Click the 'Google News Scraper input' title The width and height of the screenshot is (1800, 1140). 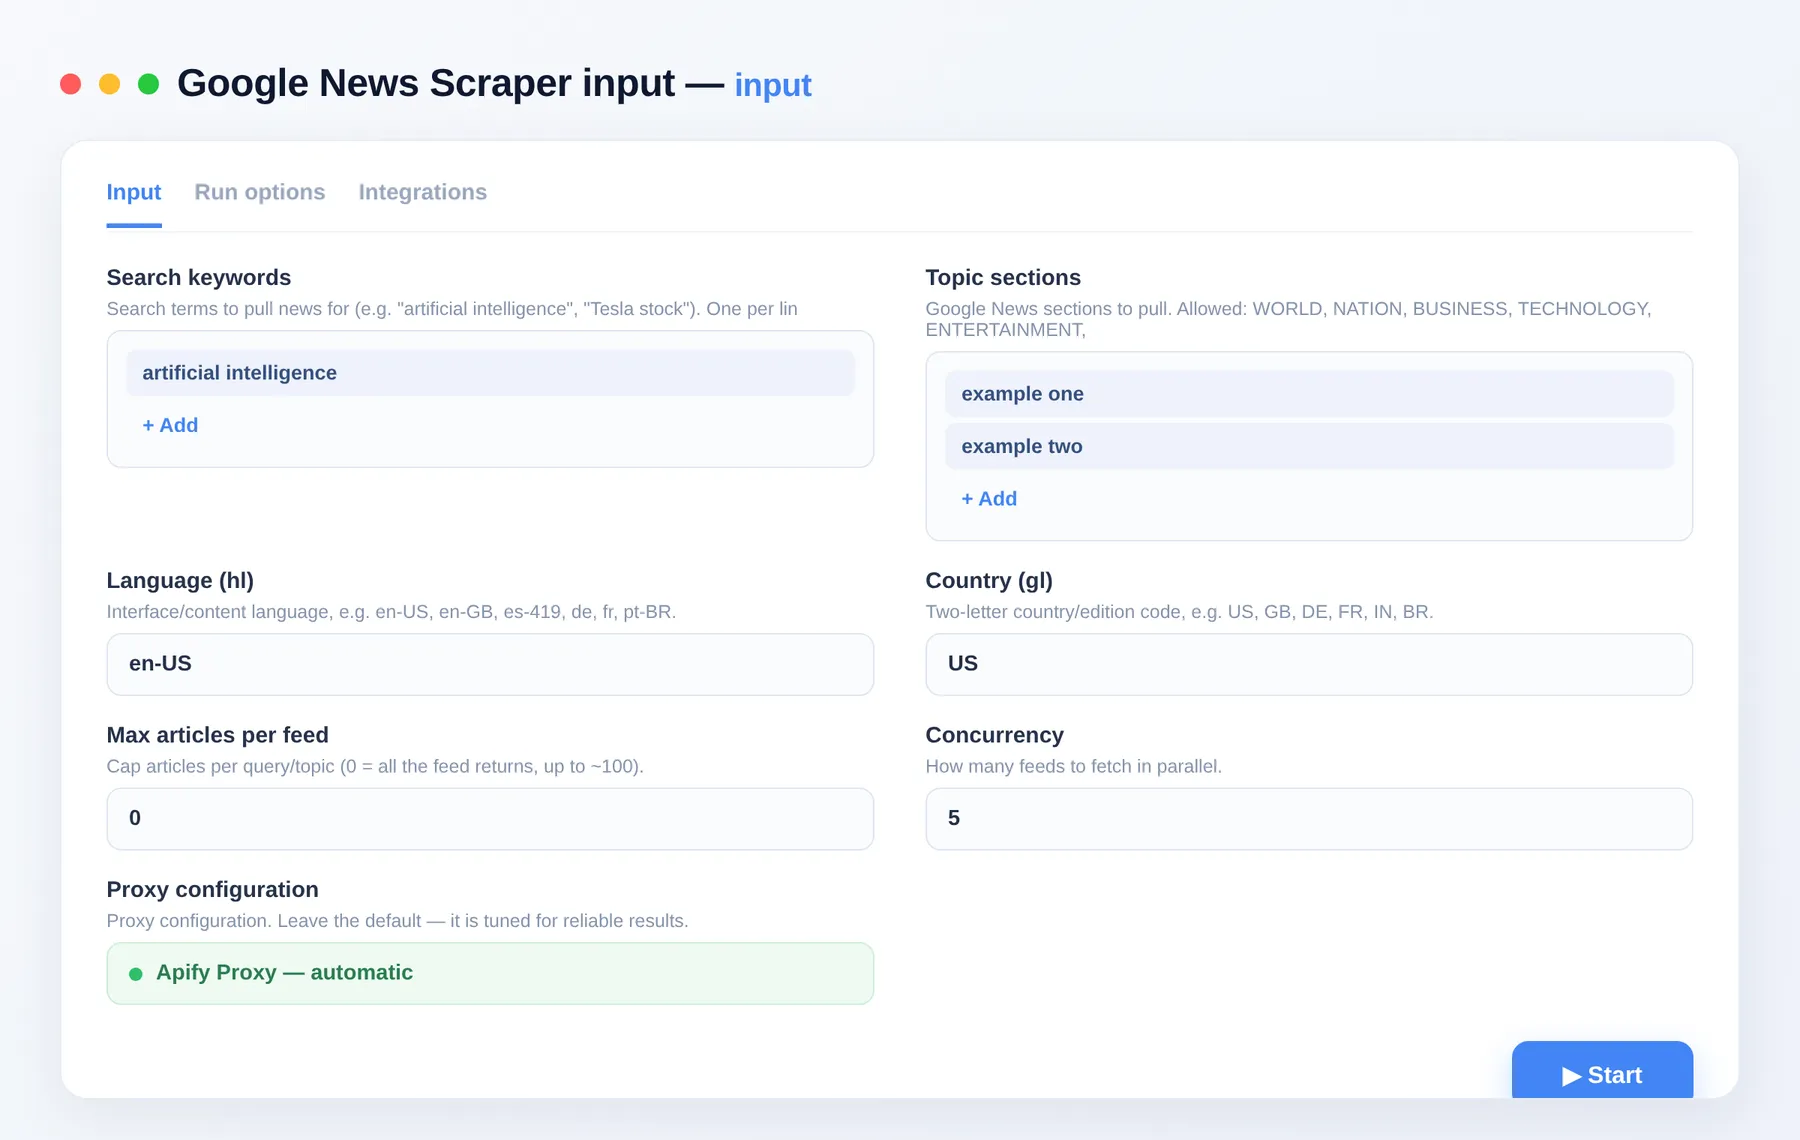click(x=426, y=83)
